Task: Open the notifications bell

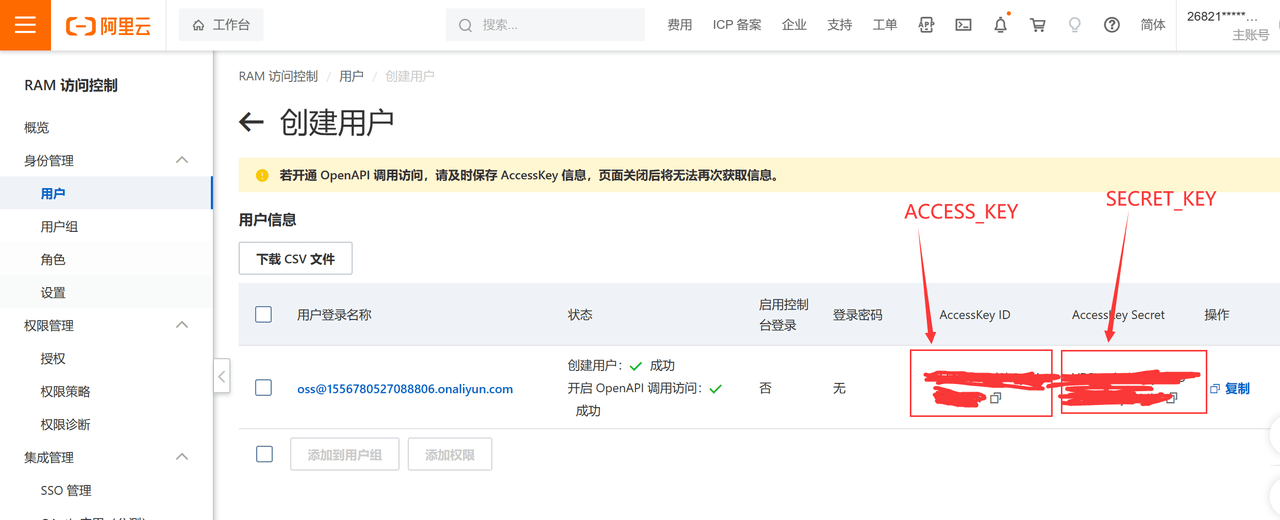Action: click(1000, 25)
